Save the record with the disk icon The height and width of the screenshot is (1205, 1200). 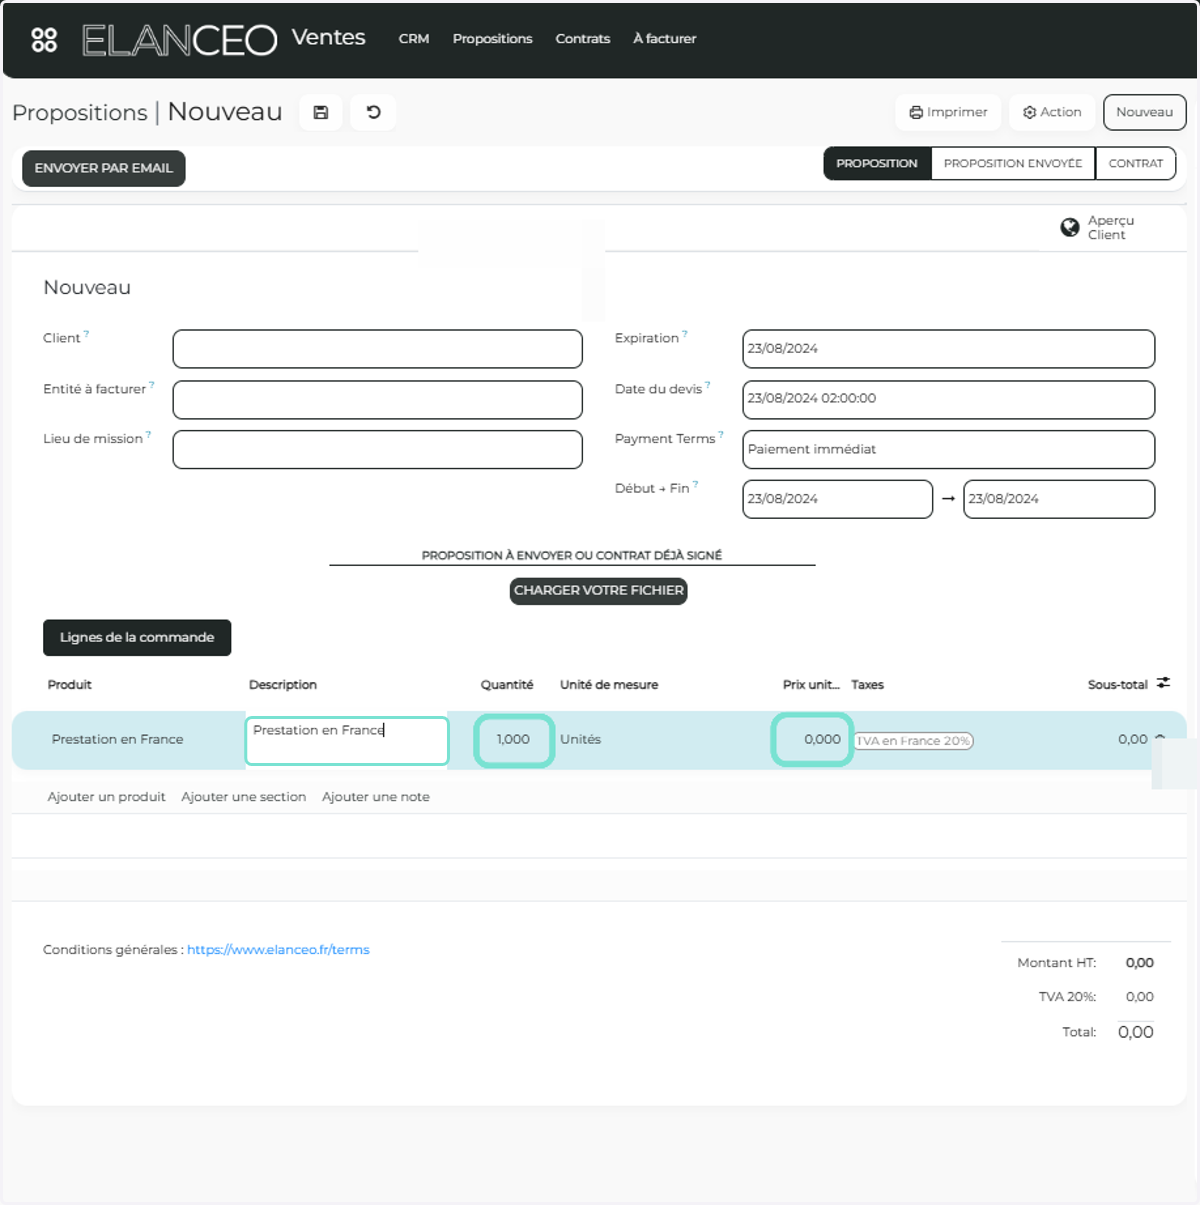tap(320, 112)
